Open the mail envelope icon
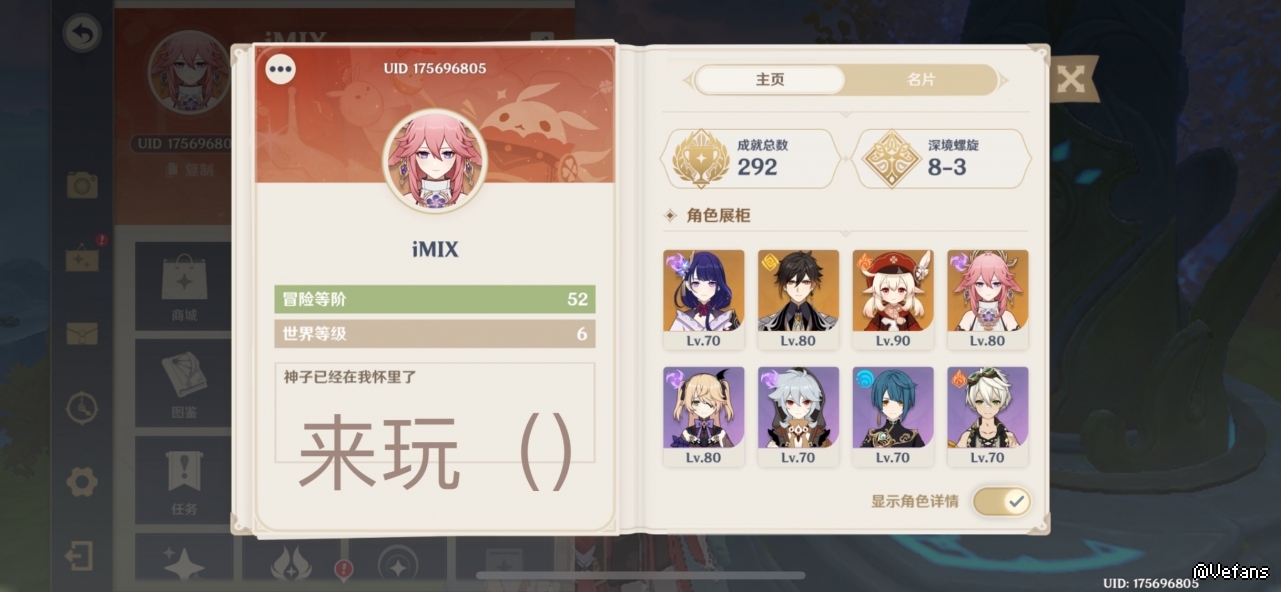This screenshot has width=1281, height=592. coord(82,333)
